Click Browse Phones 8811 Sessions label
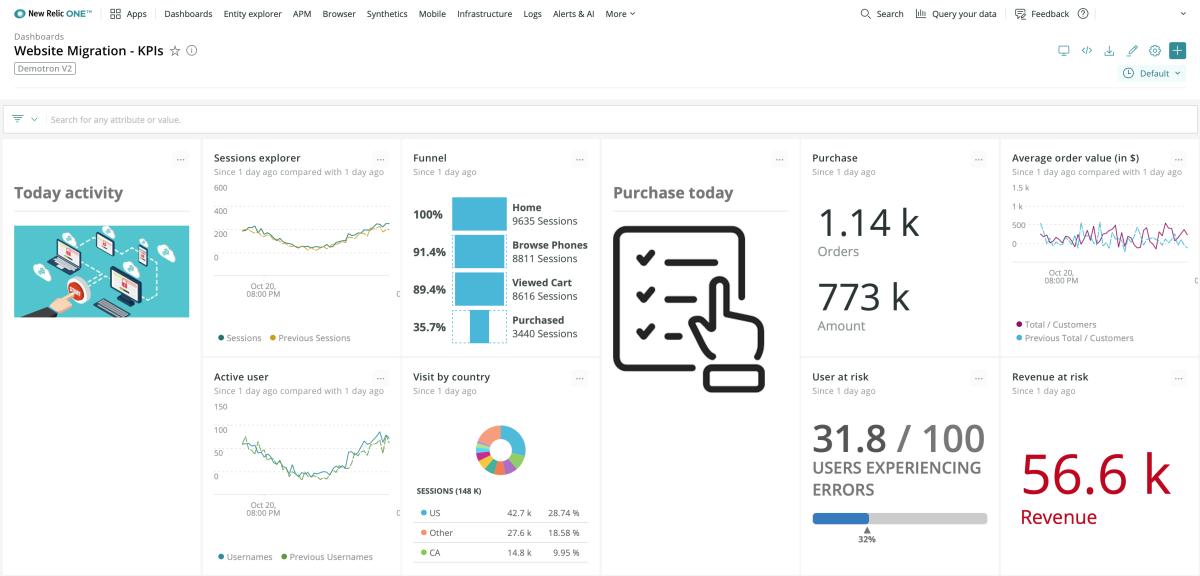1200x576 pixels. (550, 252)
